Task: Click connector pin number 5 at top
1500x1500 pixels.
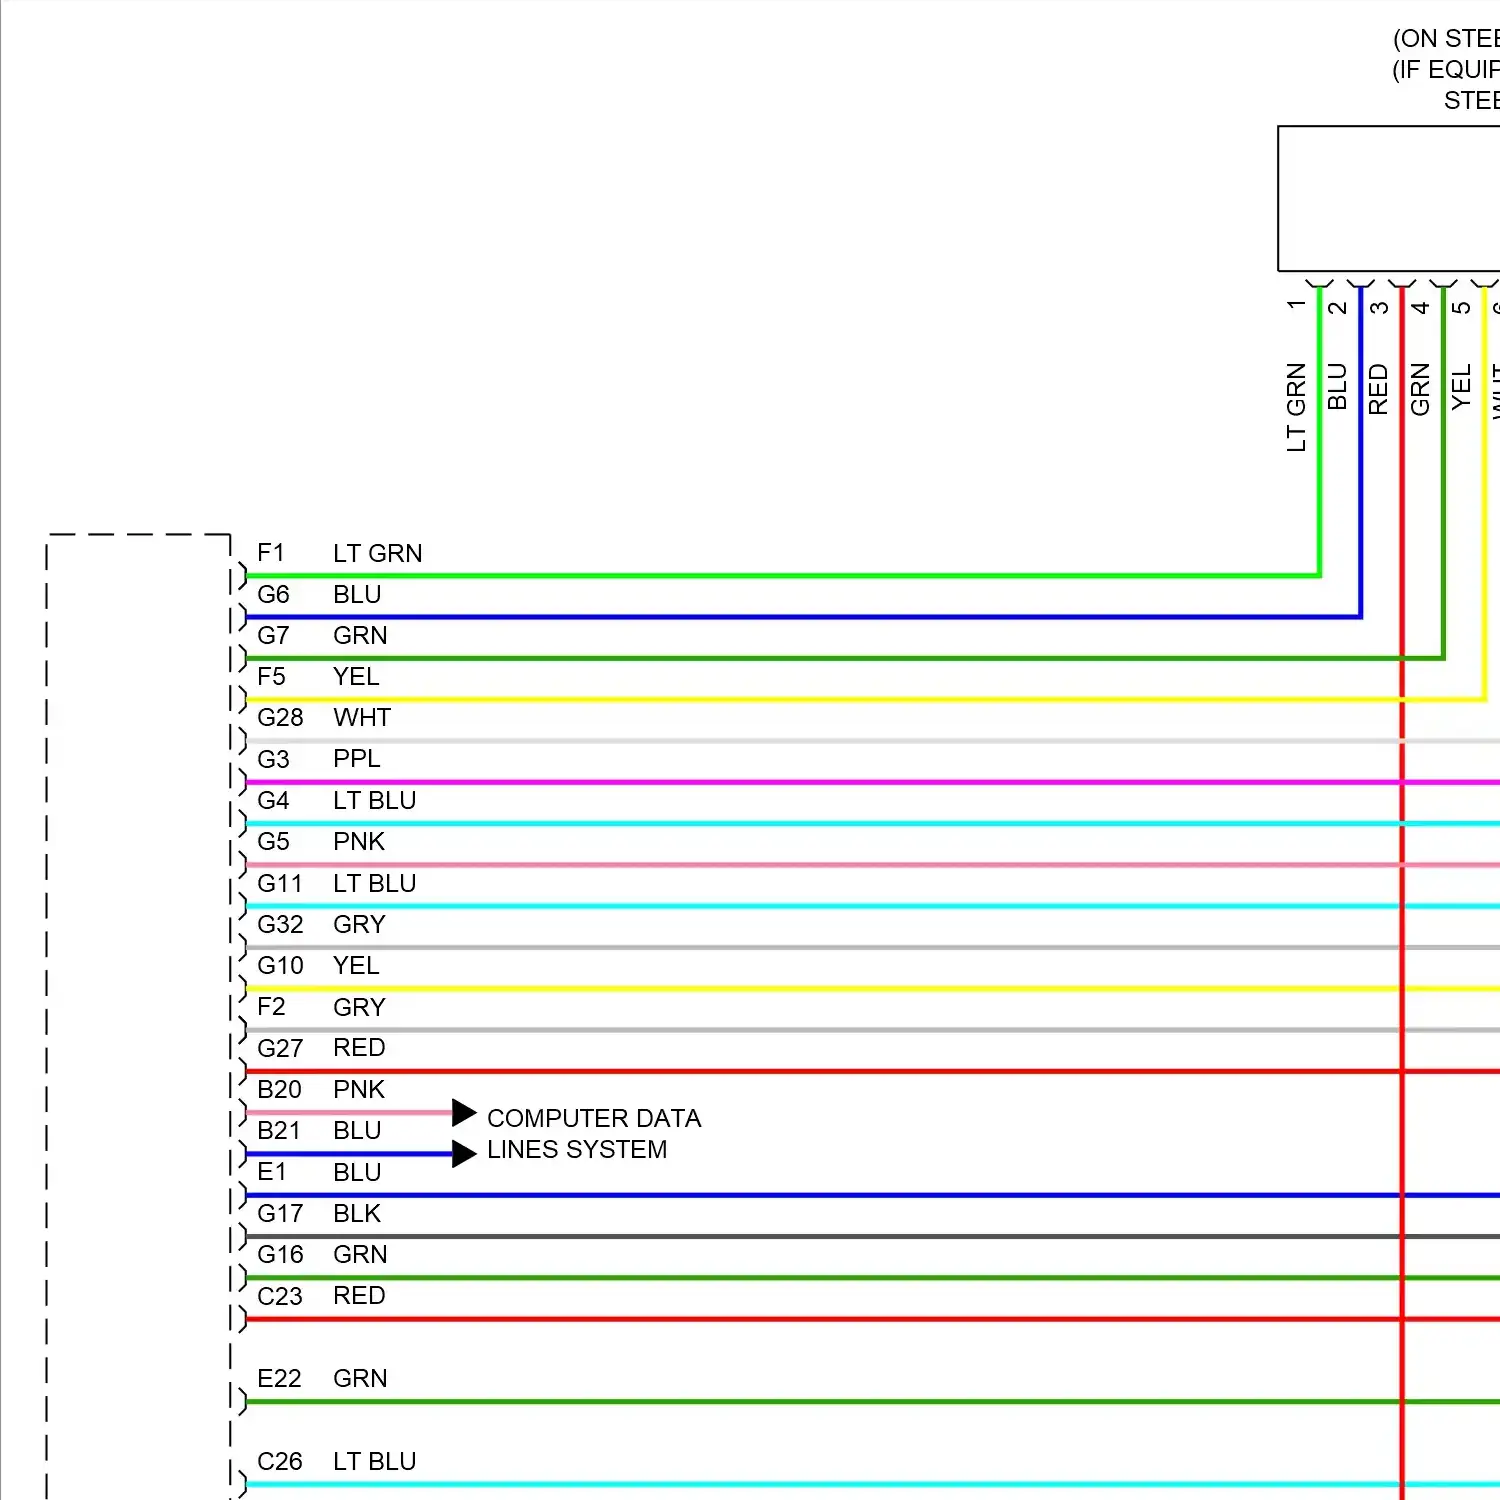Action: click(x=1461, y=307)
